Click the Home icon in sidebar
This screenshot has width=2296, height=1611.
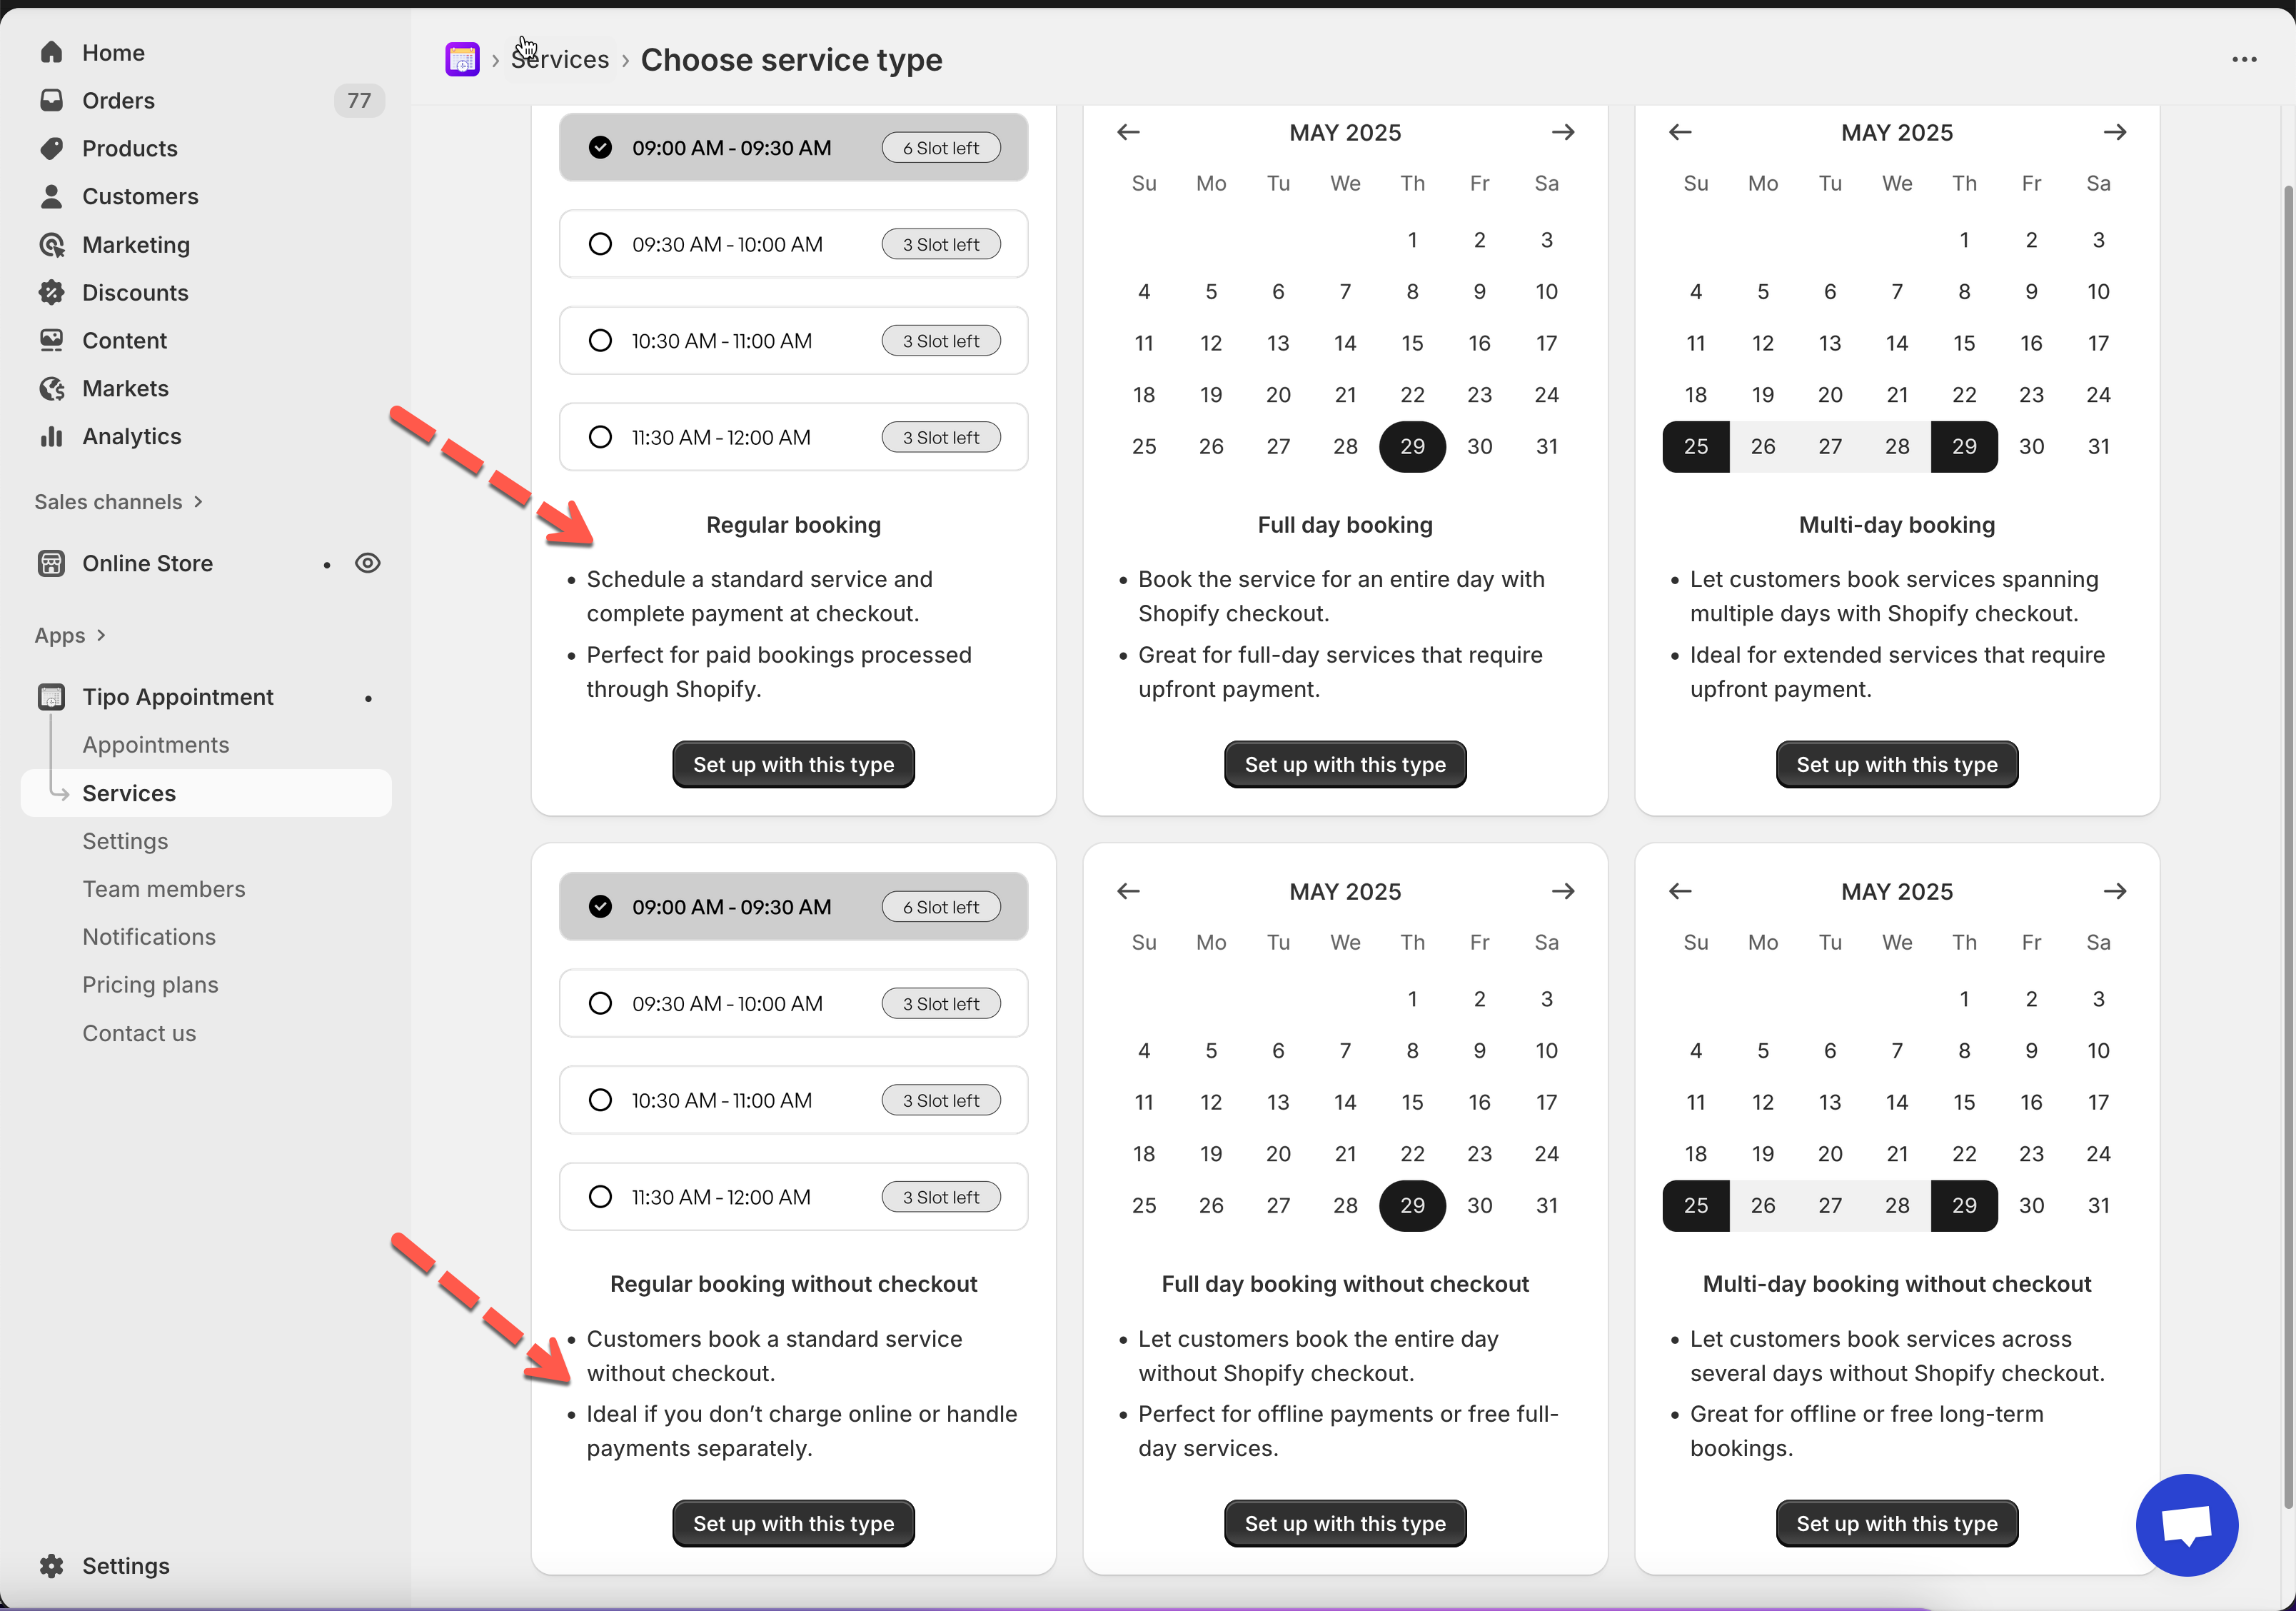tap(52, 53)
